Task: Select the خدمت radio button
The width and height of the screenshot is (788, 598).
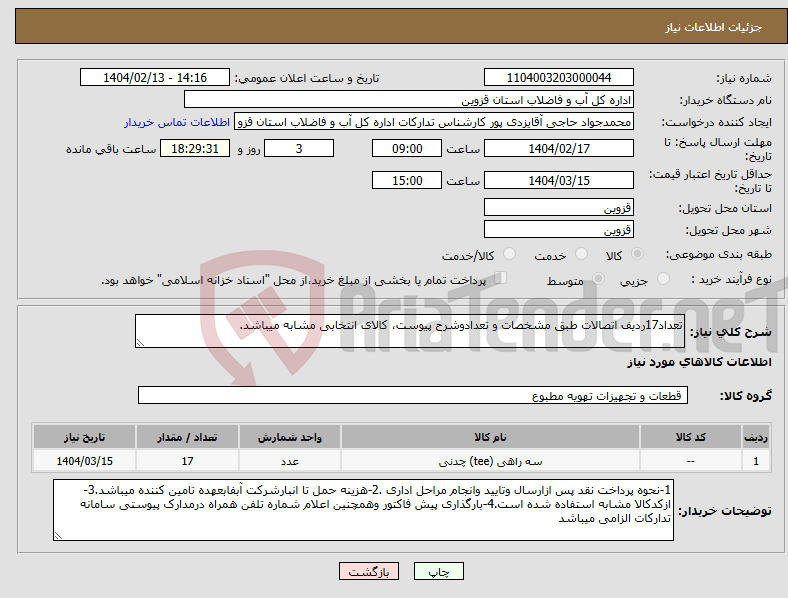Action: [581, 254]
